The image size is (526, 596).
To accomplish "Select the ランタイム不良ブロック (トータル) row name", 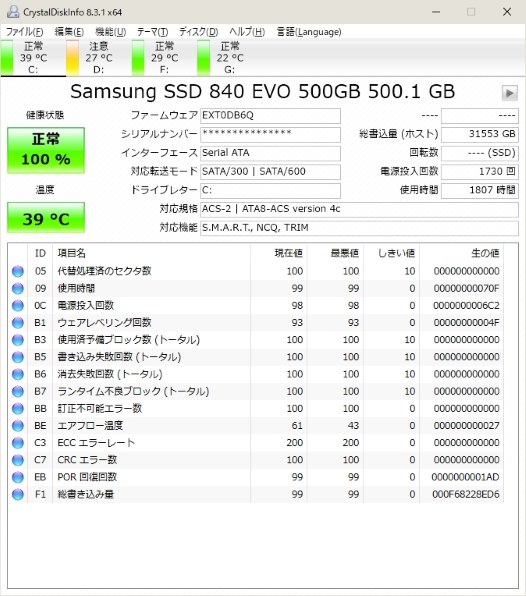I will coord(133,391).
